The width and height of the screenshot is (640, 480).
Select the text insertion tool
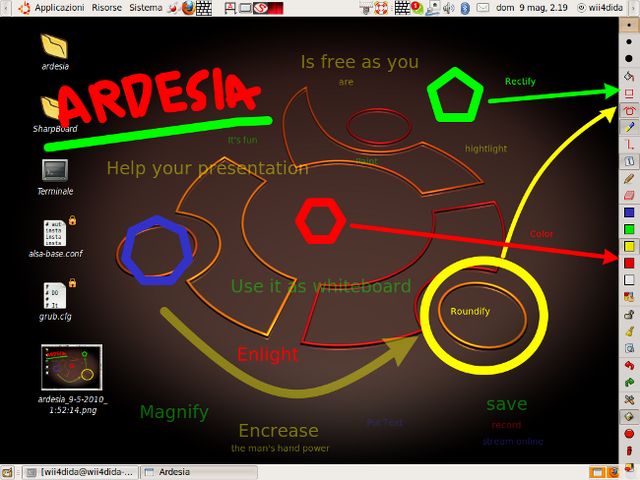tap(629, 161)
